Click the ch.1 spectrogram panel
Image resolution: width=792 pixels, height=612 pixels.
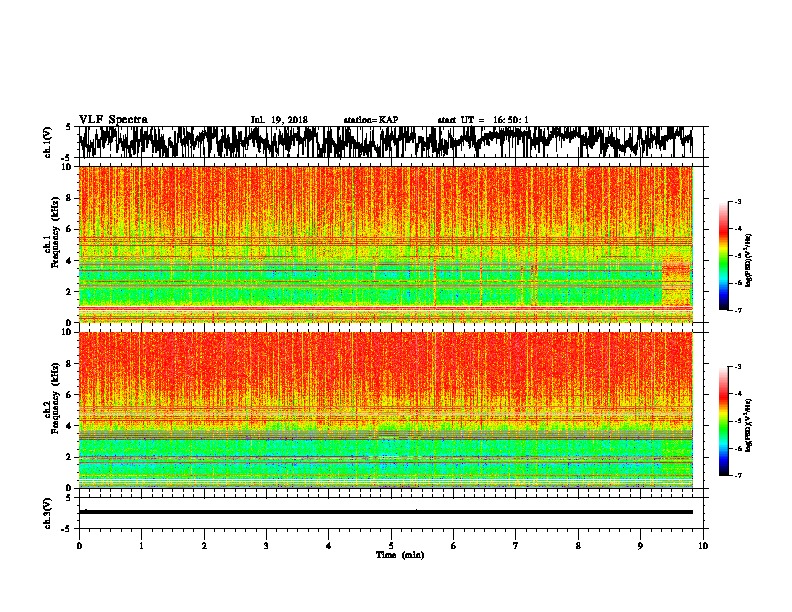385,244
